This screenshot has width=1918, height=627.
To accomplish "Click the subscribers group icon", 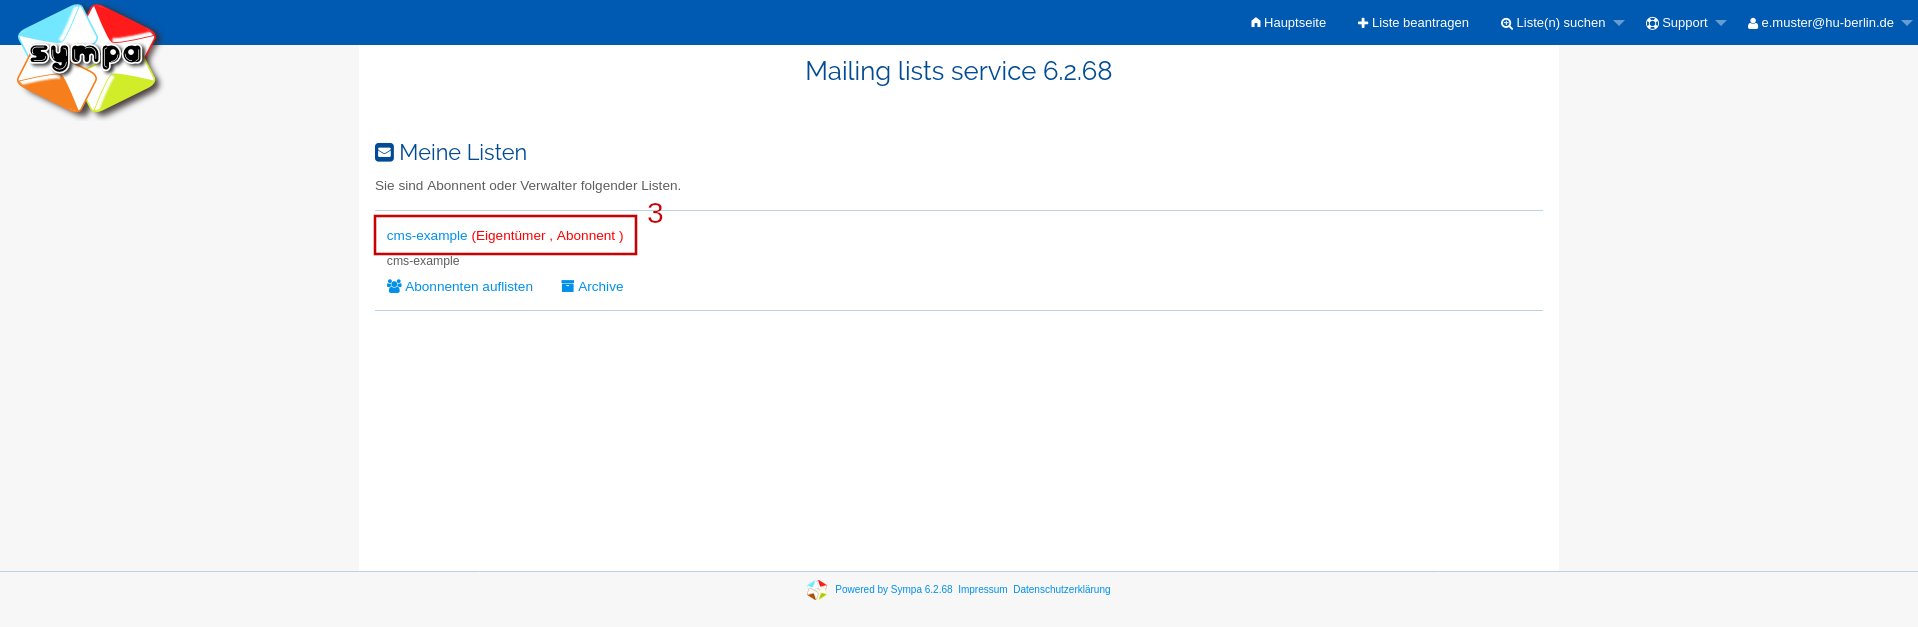I will pos(394,286).
